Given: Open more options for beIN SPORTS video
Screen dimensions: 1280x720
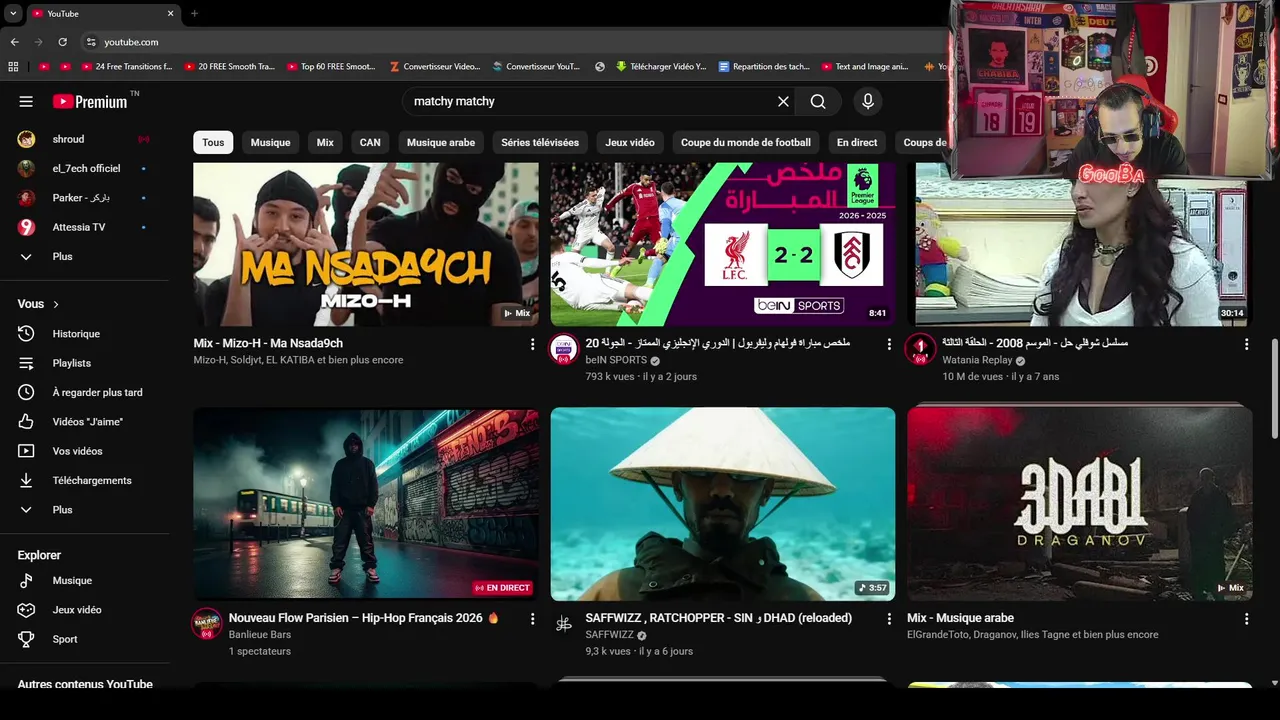Looking at the screenshot, I should click(x=889, y=344).
